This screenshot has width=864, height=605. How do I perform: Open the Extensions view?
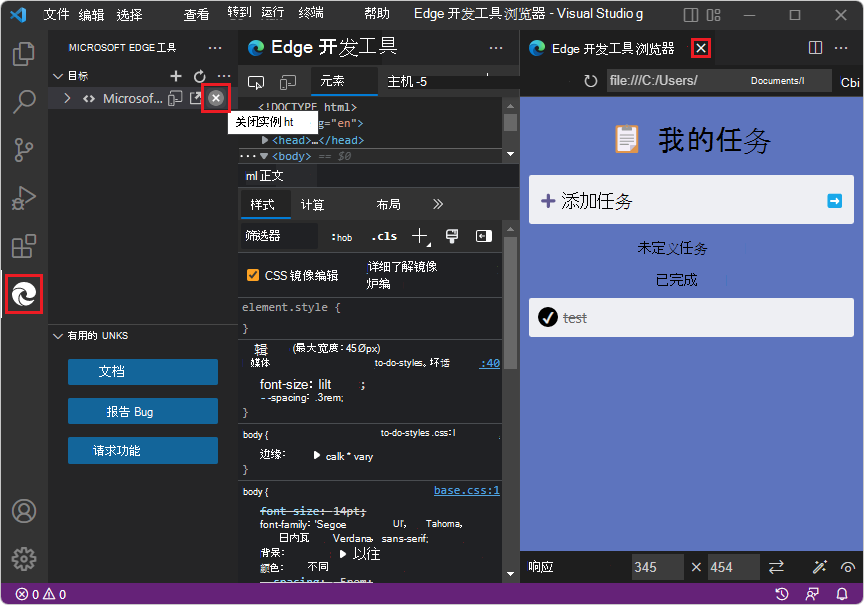pyautogui.click(x=23, y=245)
